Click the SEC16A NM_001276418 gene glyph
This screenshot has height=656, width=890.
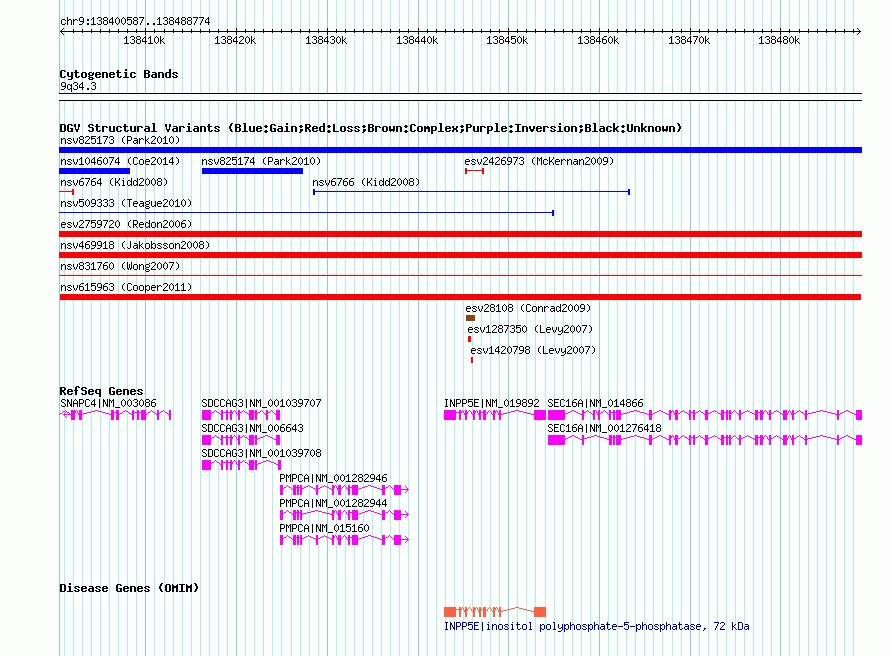[705, 440]
